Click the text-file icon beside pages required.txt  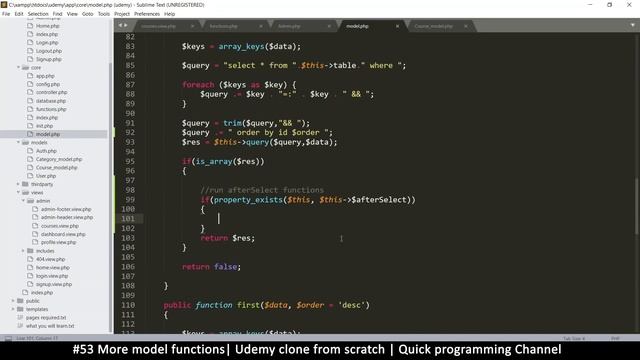tap(20, 317)
